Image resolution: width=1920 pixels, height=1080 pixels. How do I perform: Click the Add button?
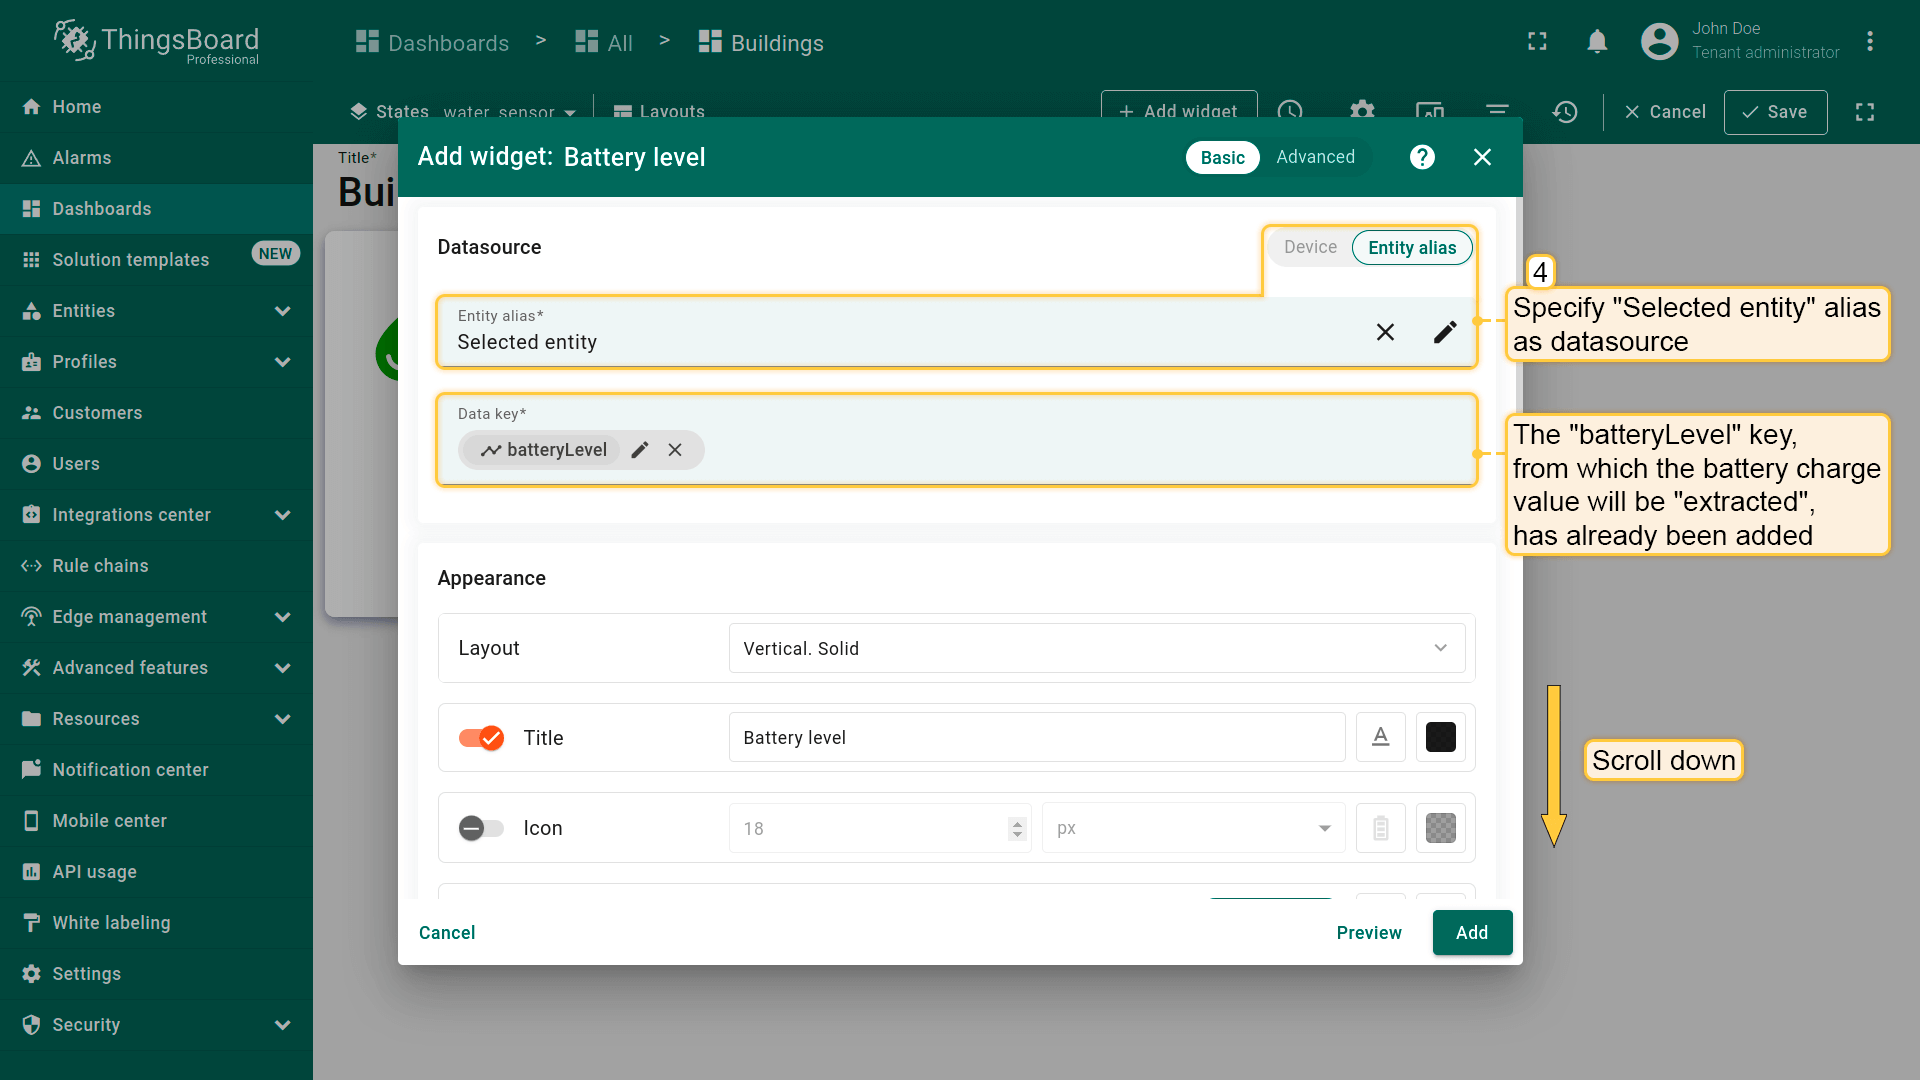pos(1471,932)
